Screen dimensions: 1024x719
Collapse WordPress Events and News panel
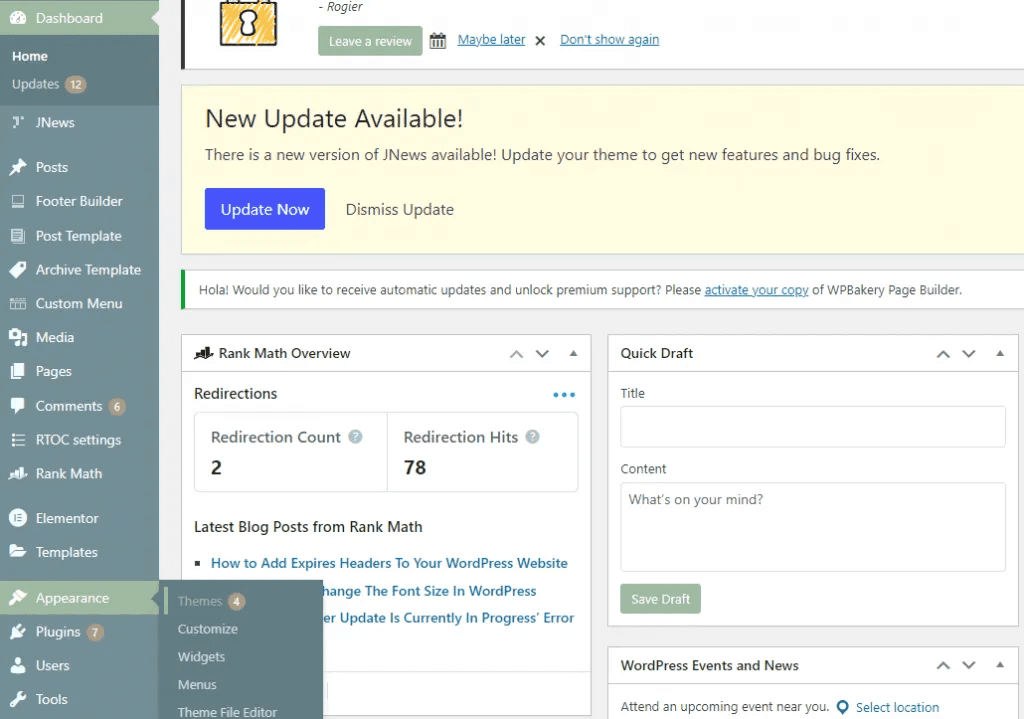(x=1000, y=665)
